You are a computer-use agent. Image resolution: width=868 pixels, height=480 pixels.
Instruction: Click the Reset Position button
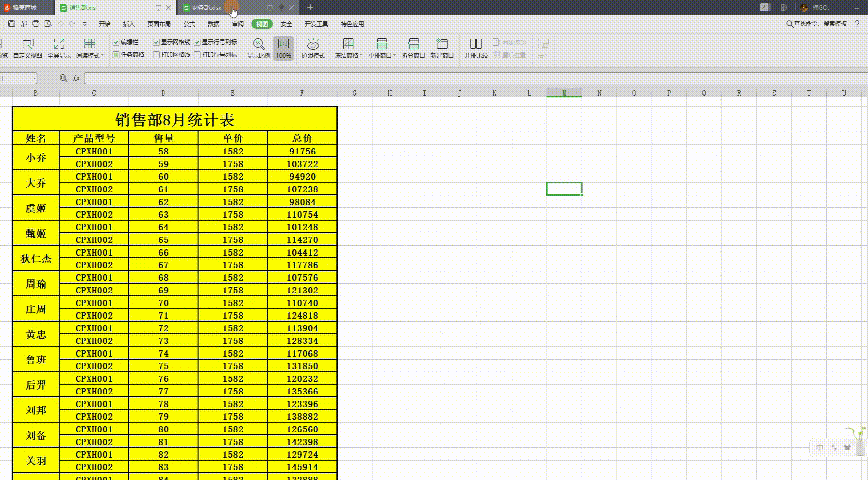(x=510, y=55)
